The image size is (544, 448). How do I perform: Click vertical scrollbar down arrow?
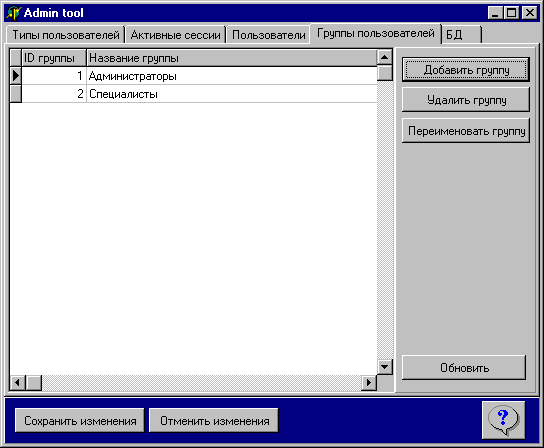pos(384,367)
